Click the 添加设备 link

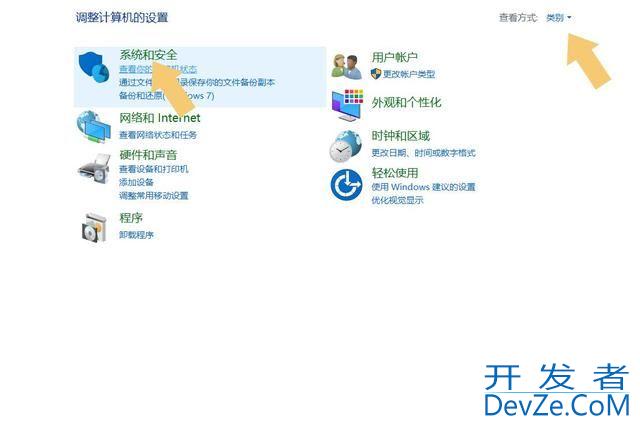[136, 182]
